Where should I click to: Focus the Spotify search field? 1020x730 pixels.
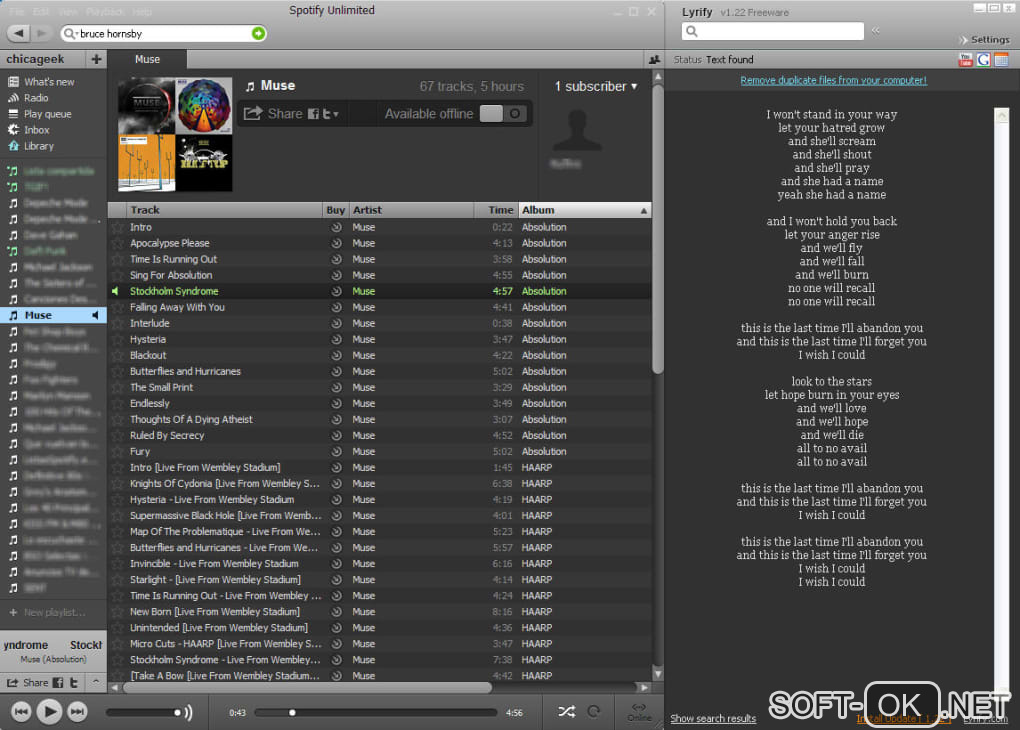[163, 33]
